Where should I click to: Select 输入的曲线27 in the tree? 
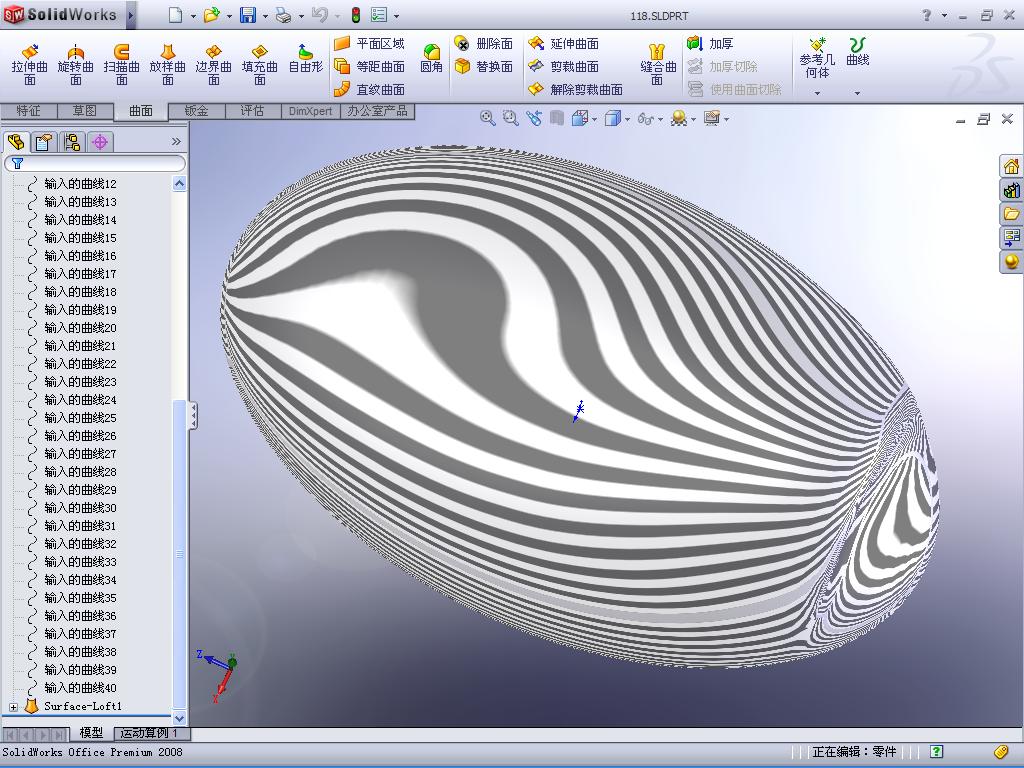pyautogui.click(x=80, y=454)
